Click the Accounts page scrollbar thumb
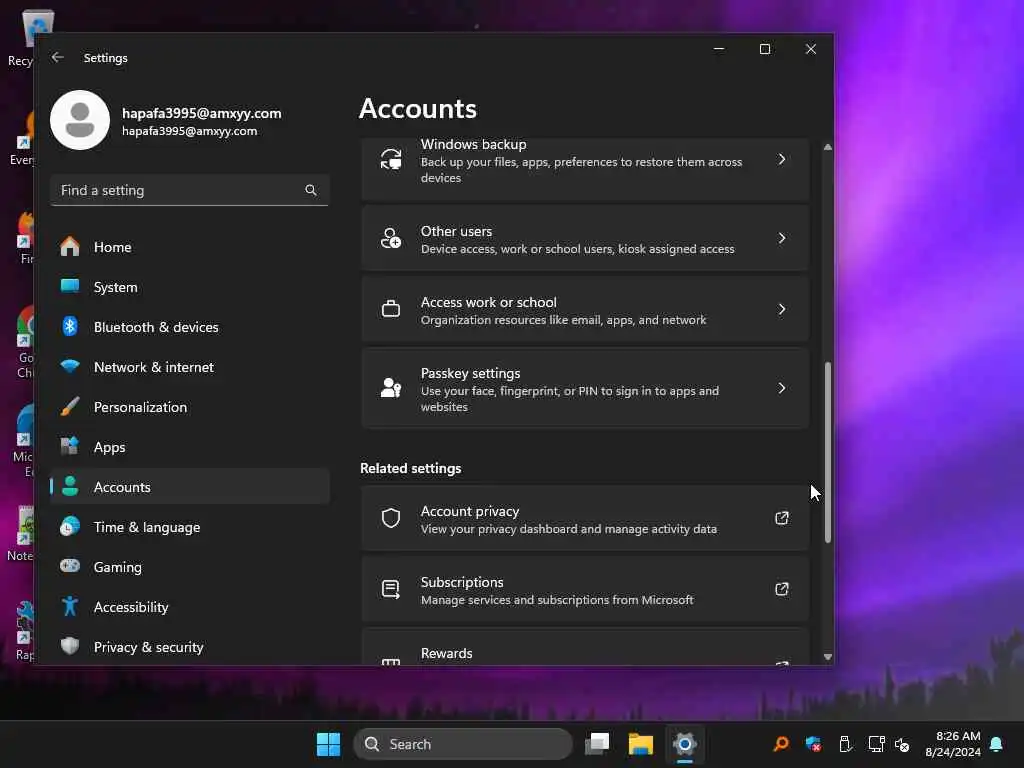 827,452
